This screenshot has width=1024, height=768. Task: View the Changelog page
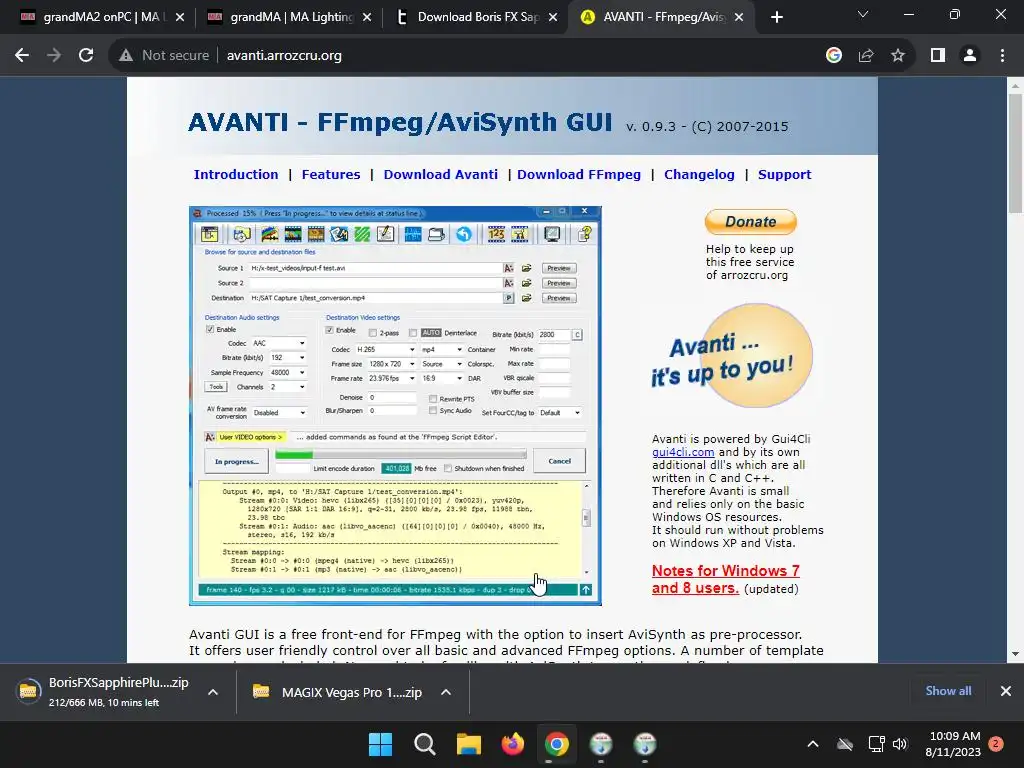tap(699, 174)
